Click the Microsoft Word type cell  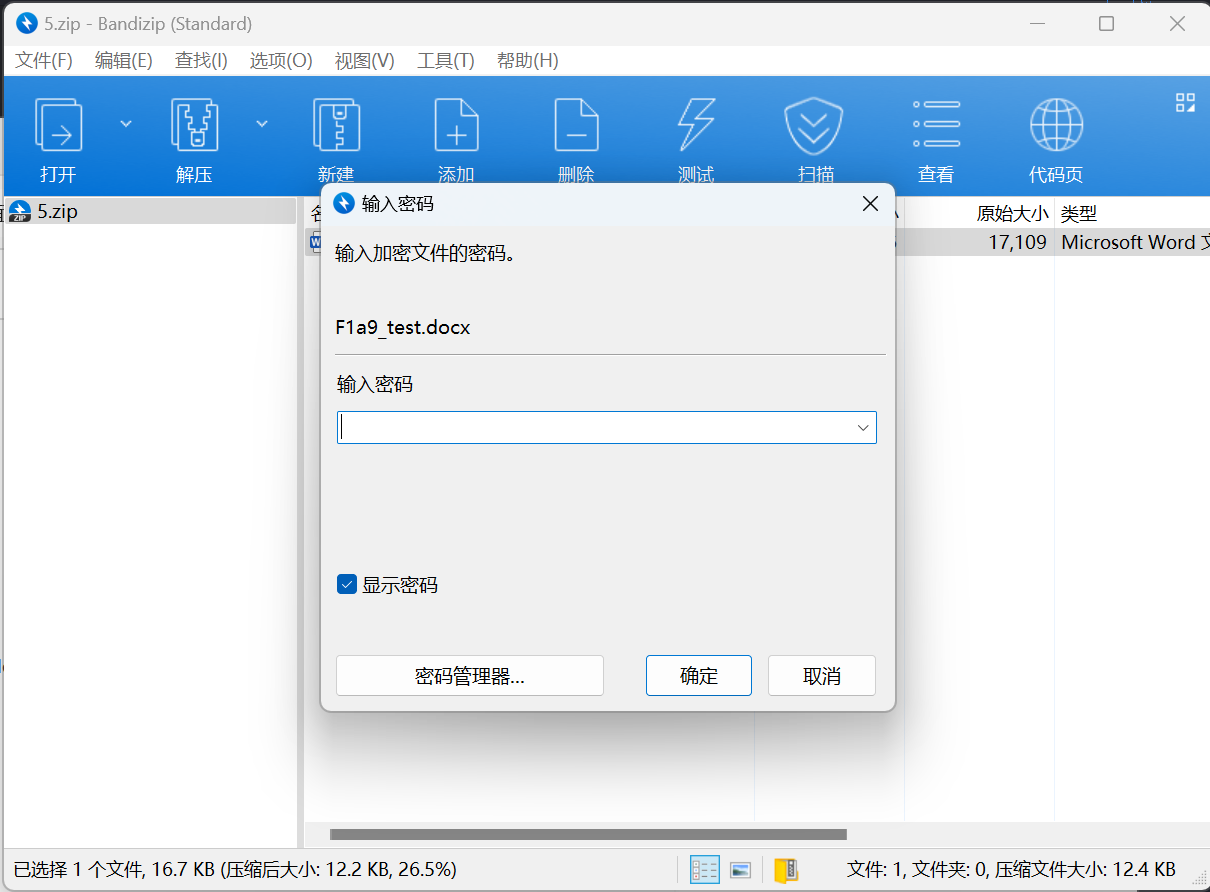coord(1135,242)
